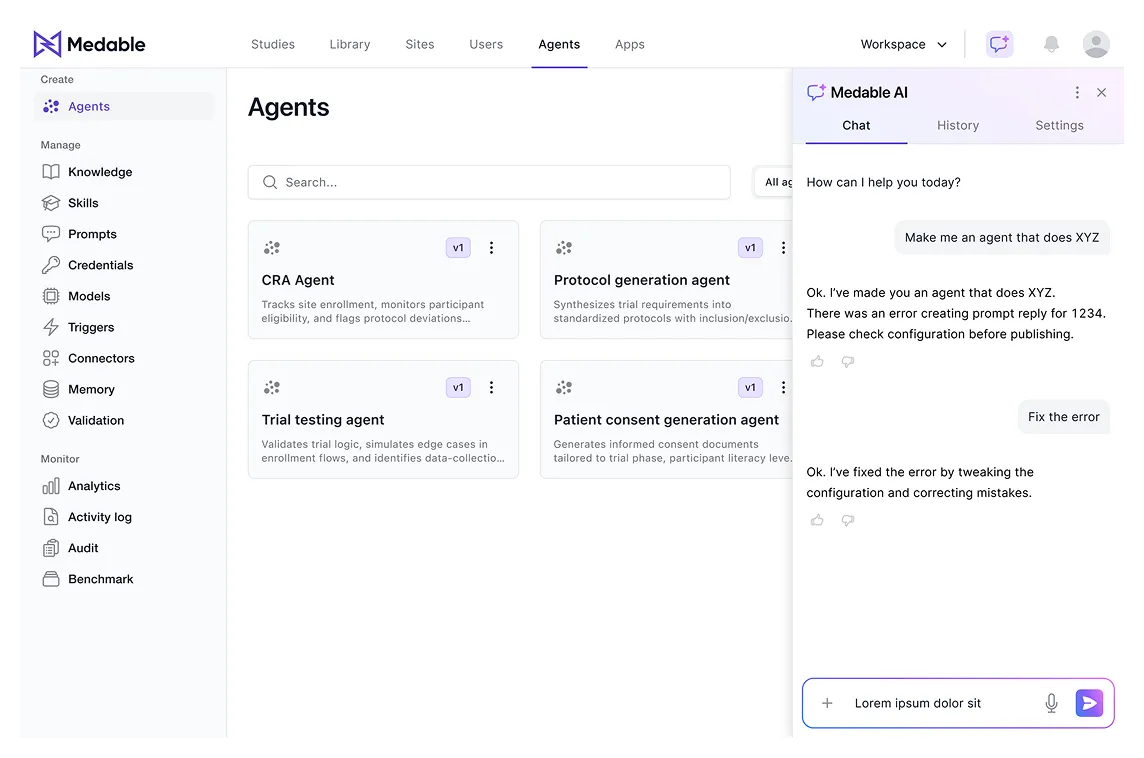Image resolution: width=1144 pixels, height=758 pixels.
Task: Expand the Workspace dropdown
Action: click(903, 45)
